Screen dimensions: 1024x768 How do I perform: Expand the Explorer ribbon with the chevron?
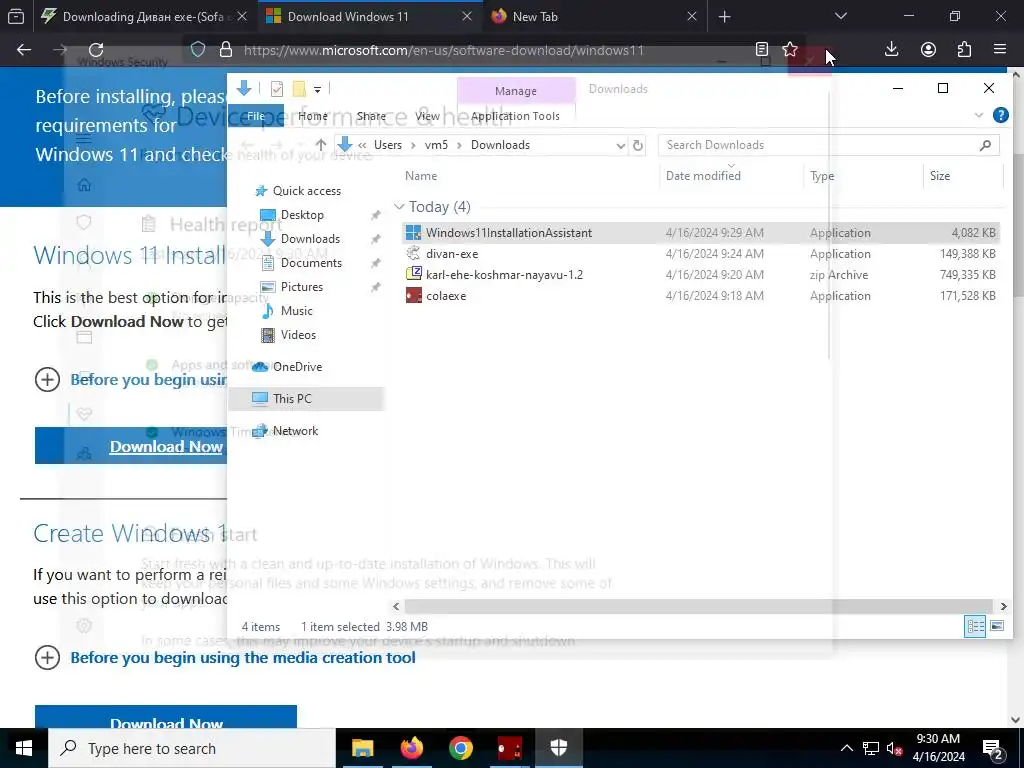coord(978,116)
